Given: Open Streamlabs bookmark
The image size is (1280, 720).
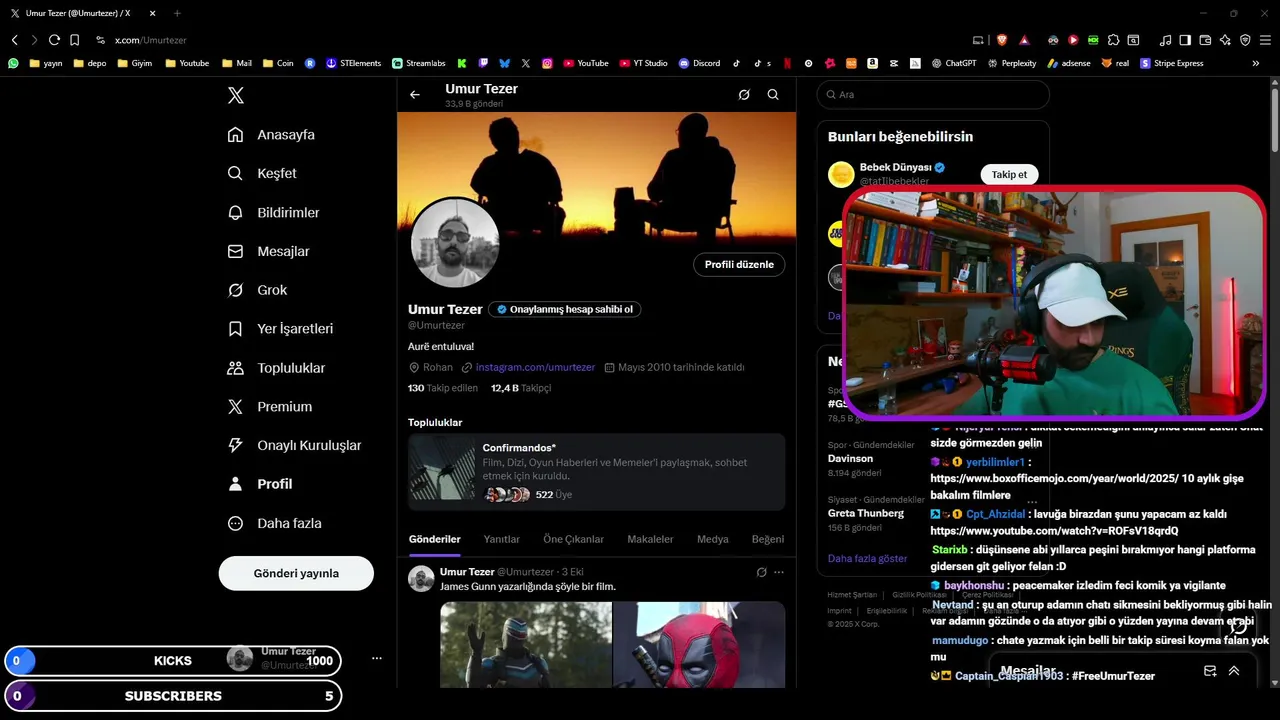Looking at the screenshot, I should [418, 63].
